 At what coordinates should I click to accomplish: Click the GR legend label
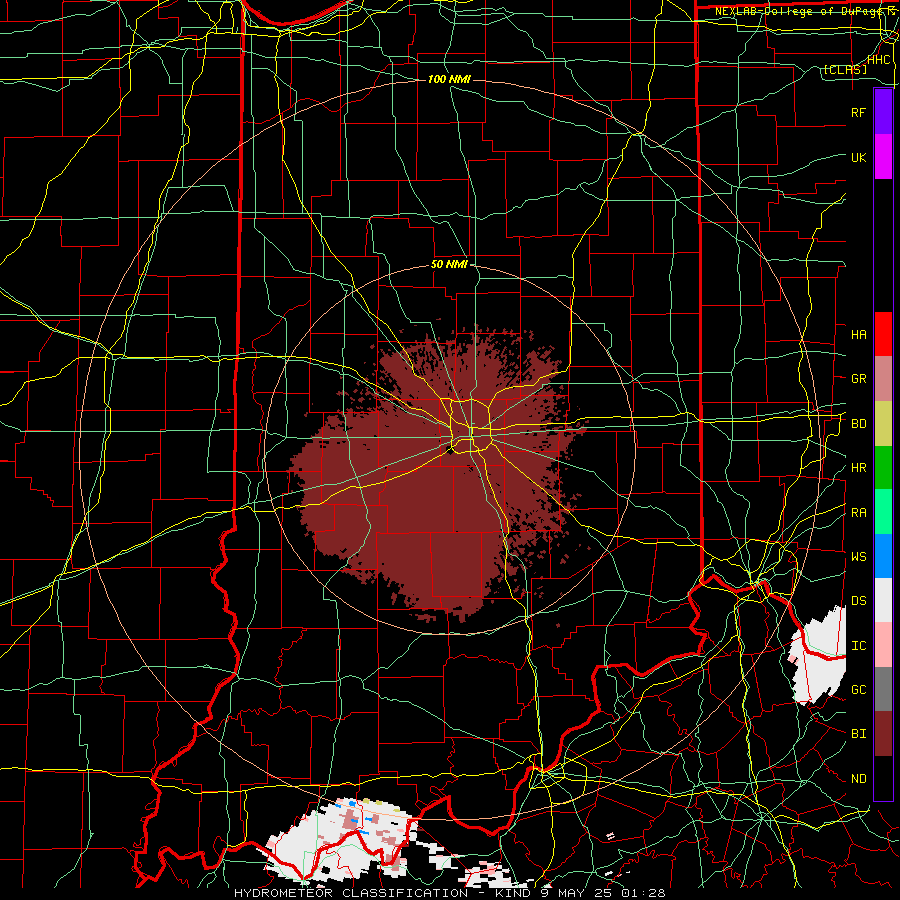(x=858, y=379)
